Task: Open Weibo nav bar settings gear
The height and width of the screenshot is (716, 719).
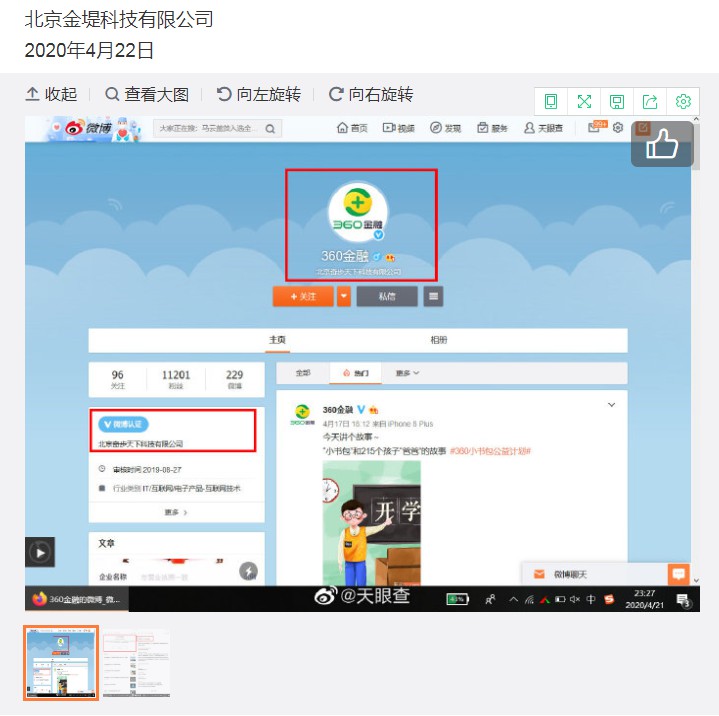Action: pos(618,128)
